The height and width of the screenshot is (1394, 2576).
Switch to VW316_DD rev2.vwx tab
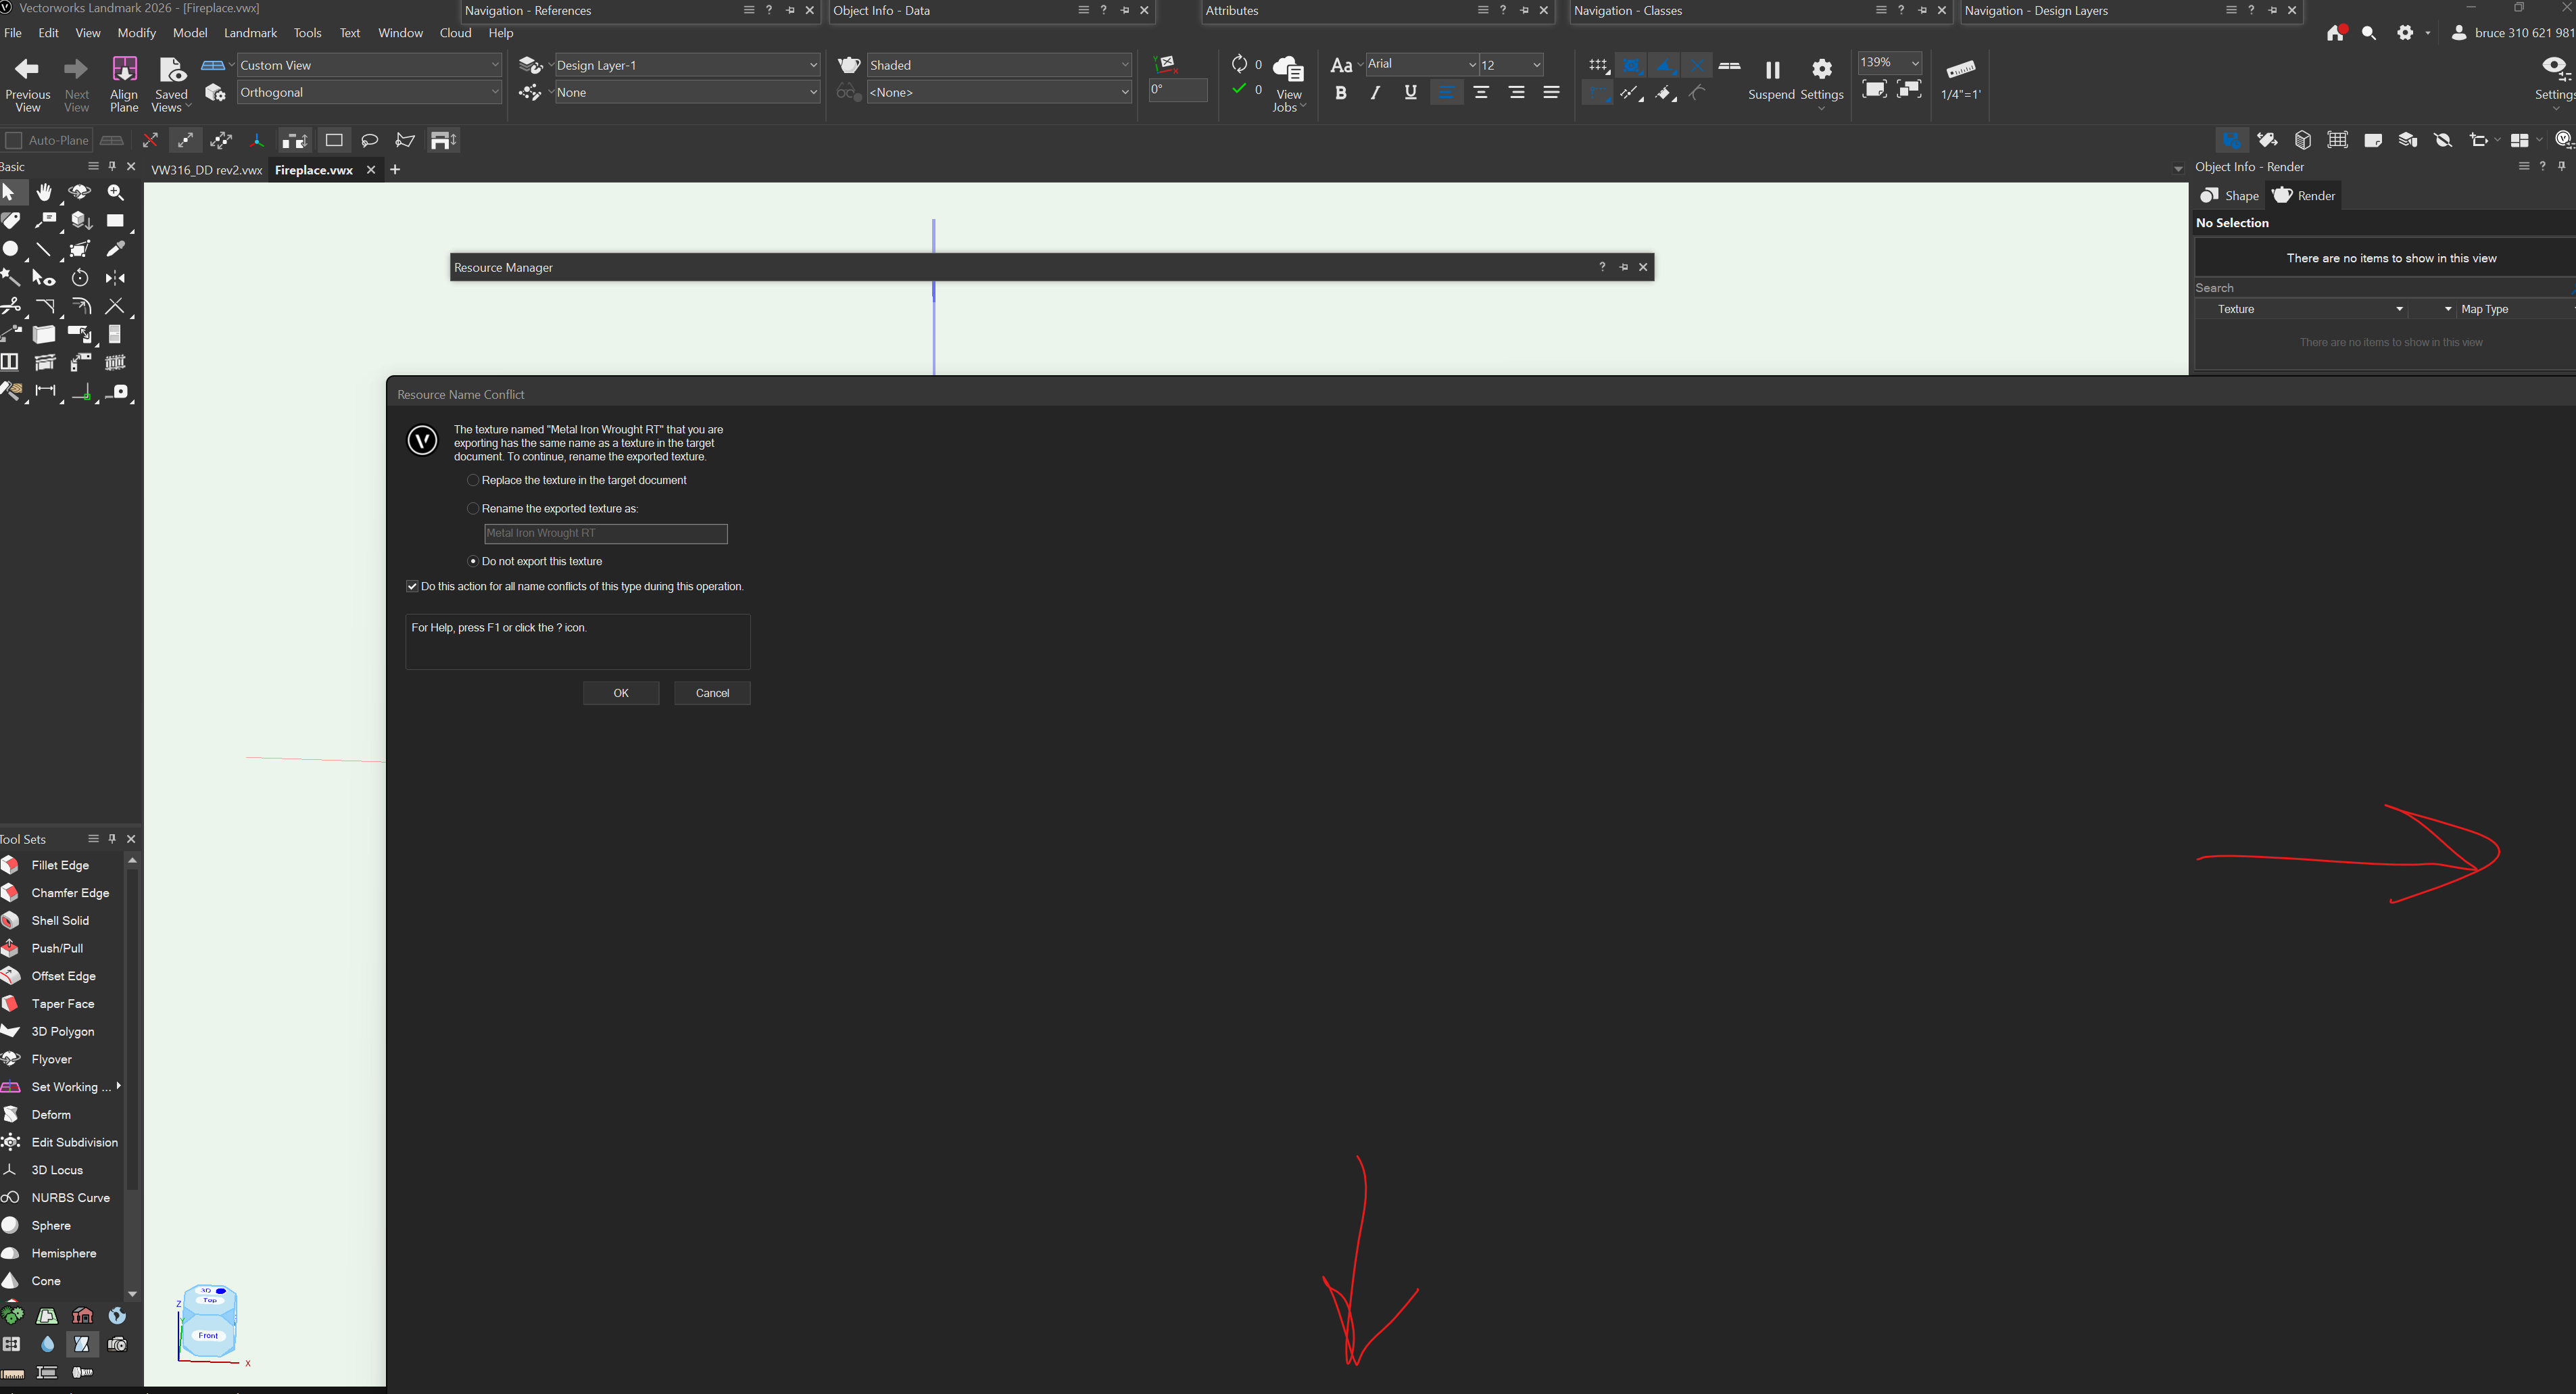[x=206, y=170]
